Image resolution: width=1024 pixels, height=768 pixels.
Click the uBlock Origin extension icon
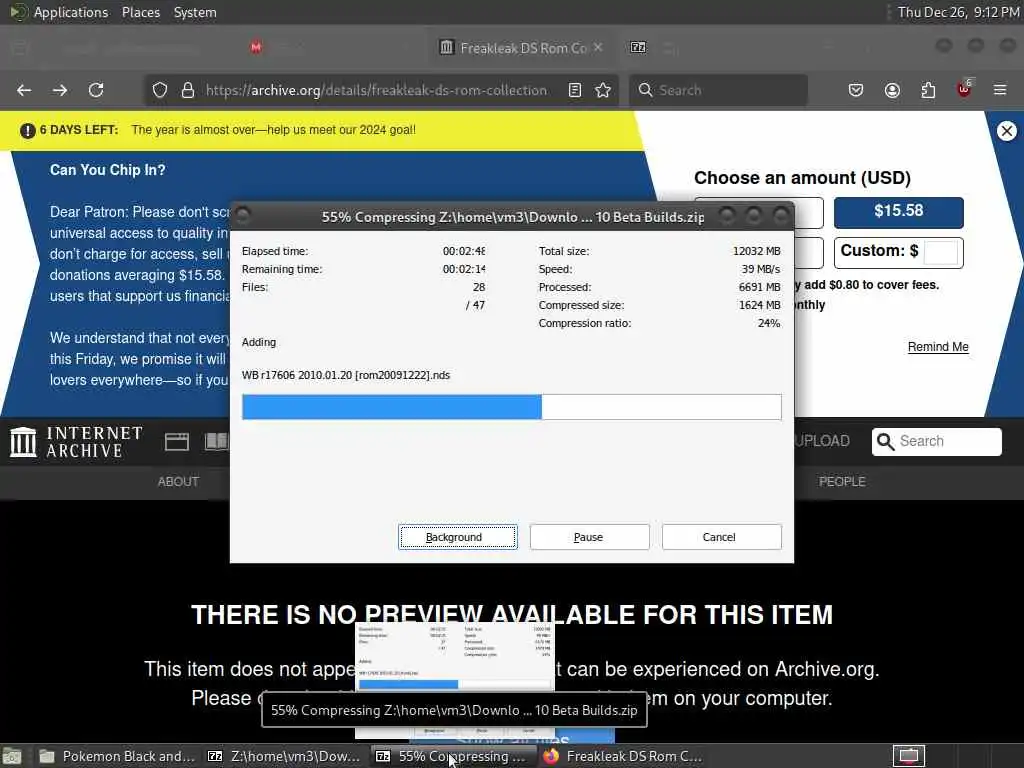[965, 89]
